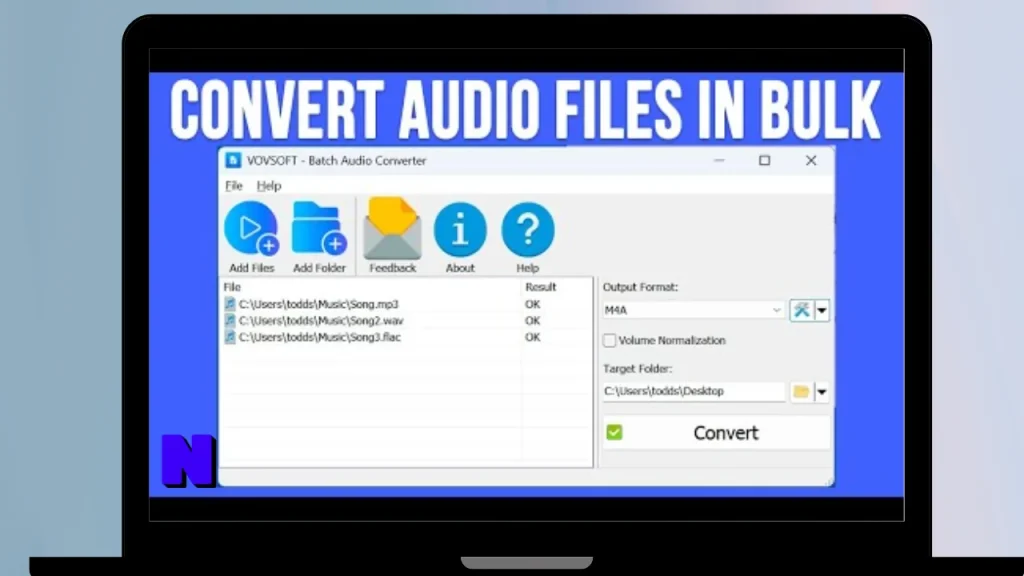Maximize the Batch Audio Converter window
Image resolution: width=1024 pixels, height=576 pixels.
point(764,160)
